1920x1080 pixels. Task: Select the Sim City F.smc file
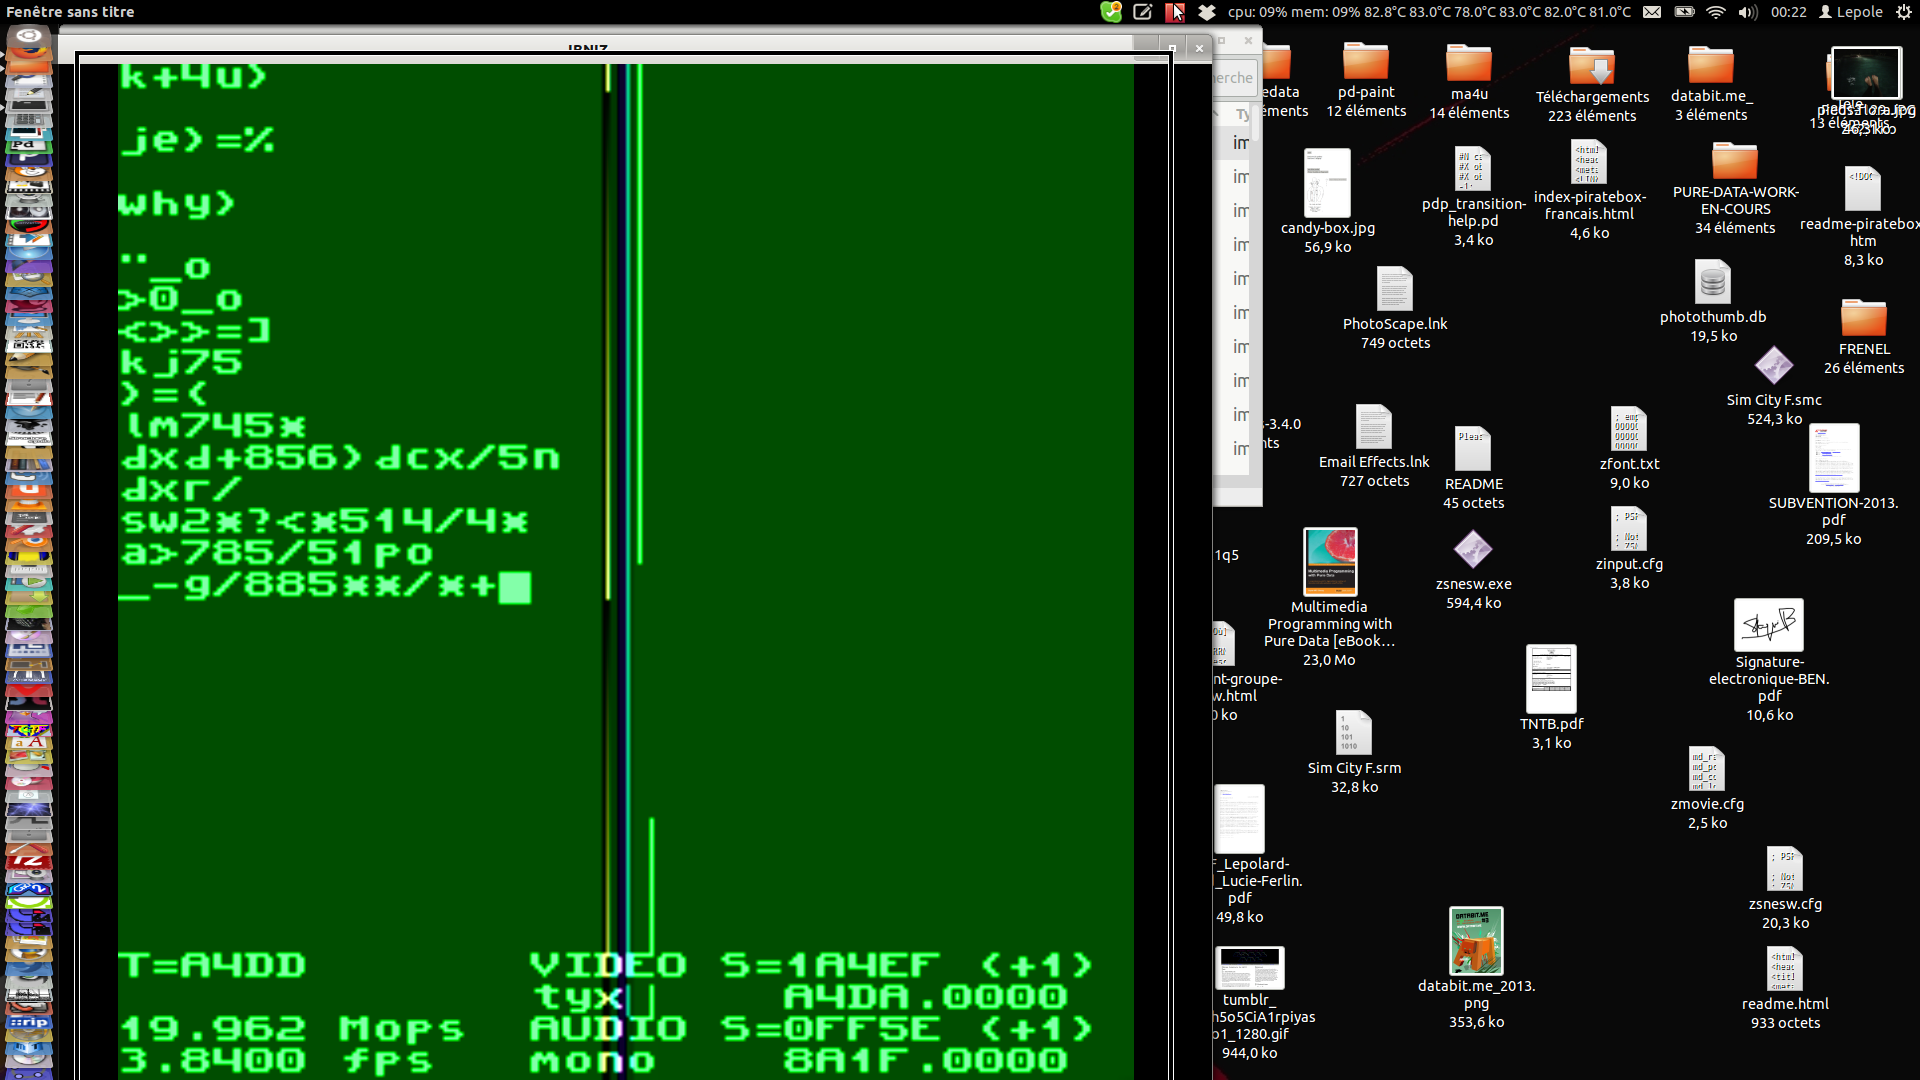click(x=1773, y=366)
